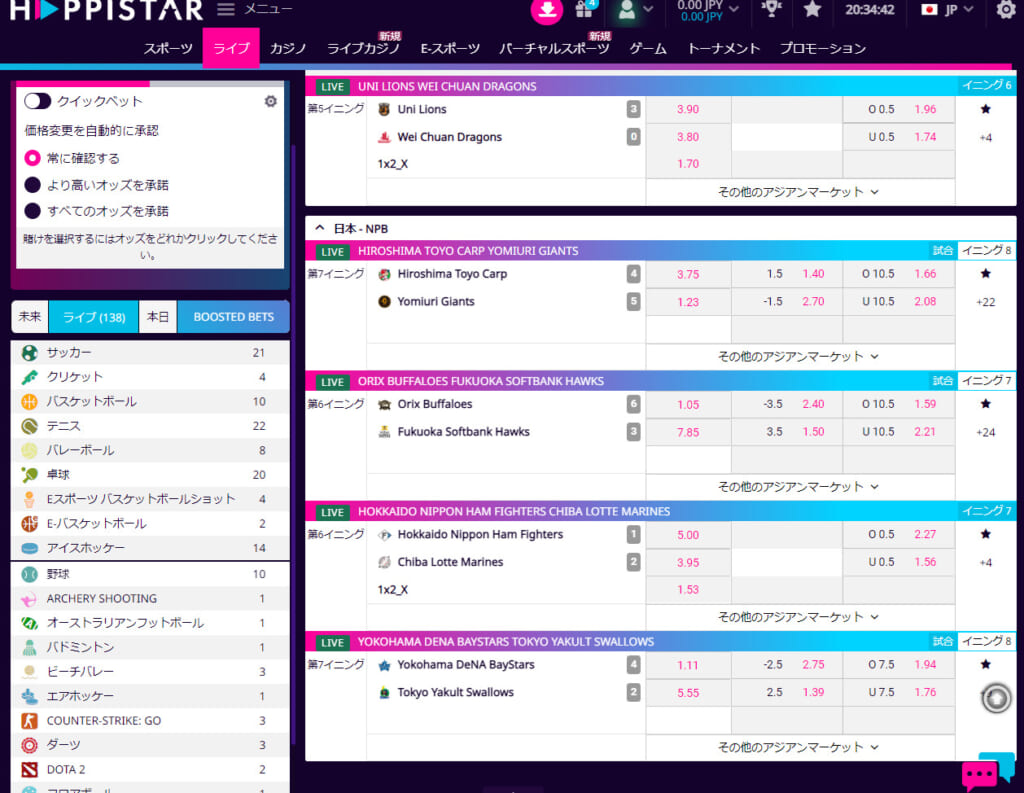Image resolution: width=1024 pixels, height=793 pixels.
Task: Select DOTA 2 icon
Action: click(29, 769)
